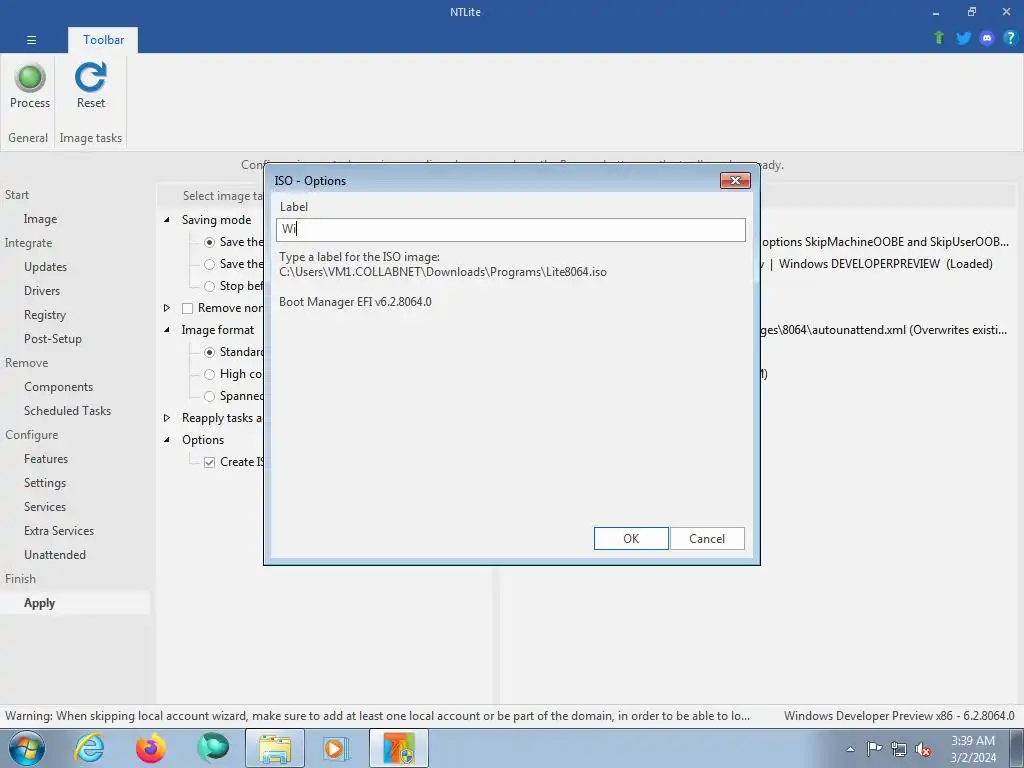Click the green update arrow icon

click(x=939, y=38)
